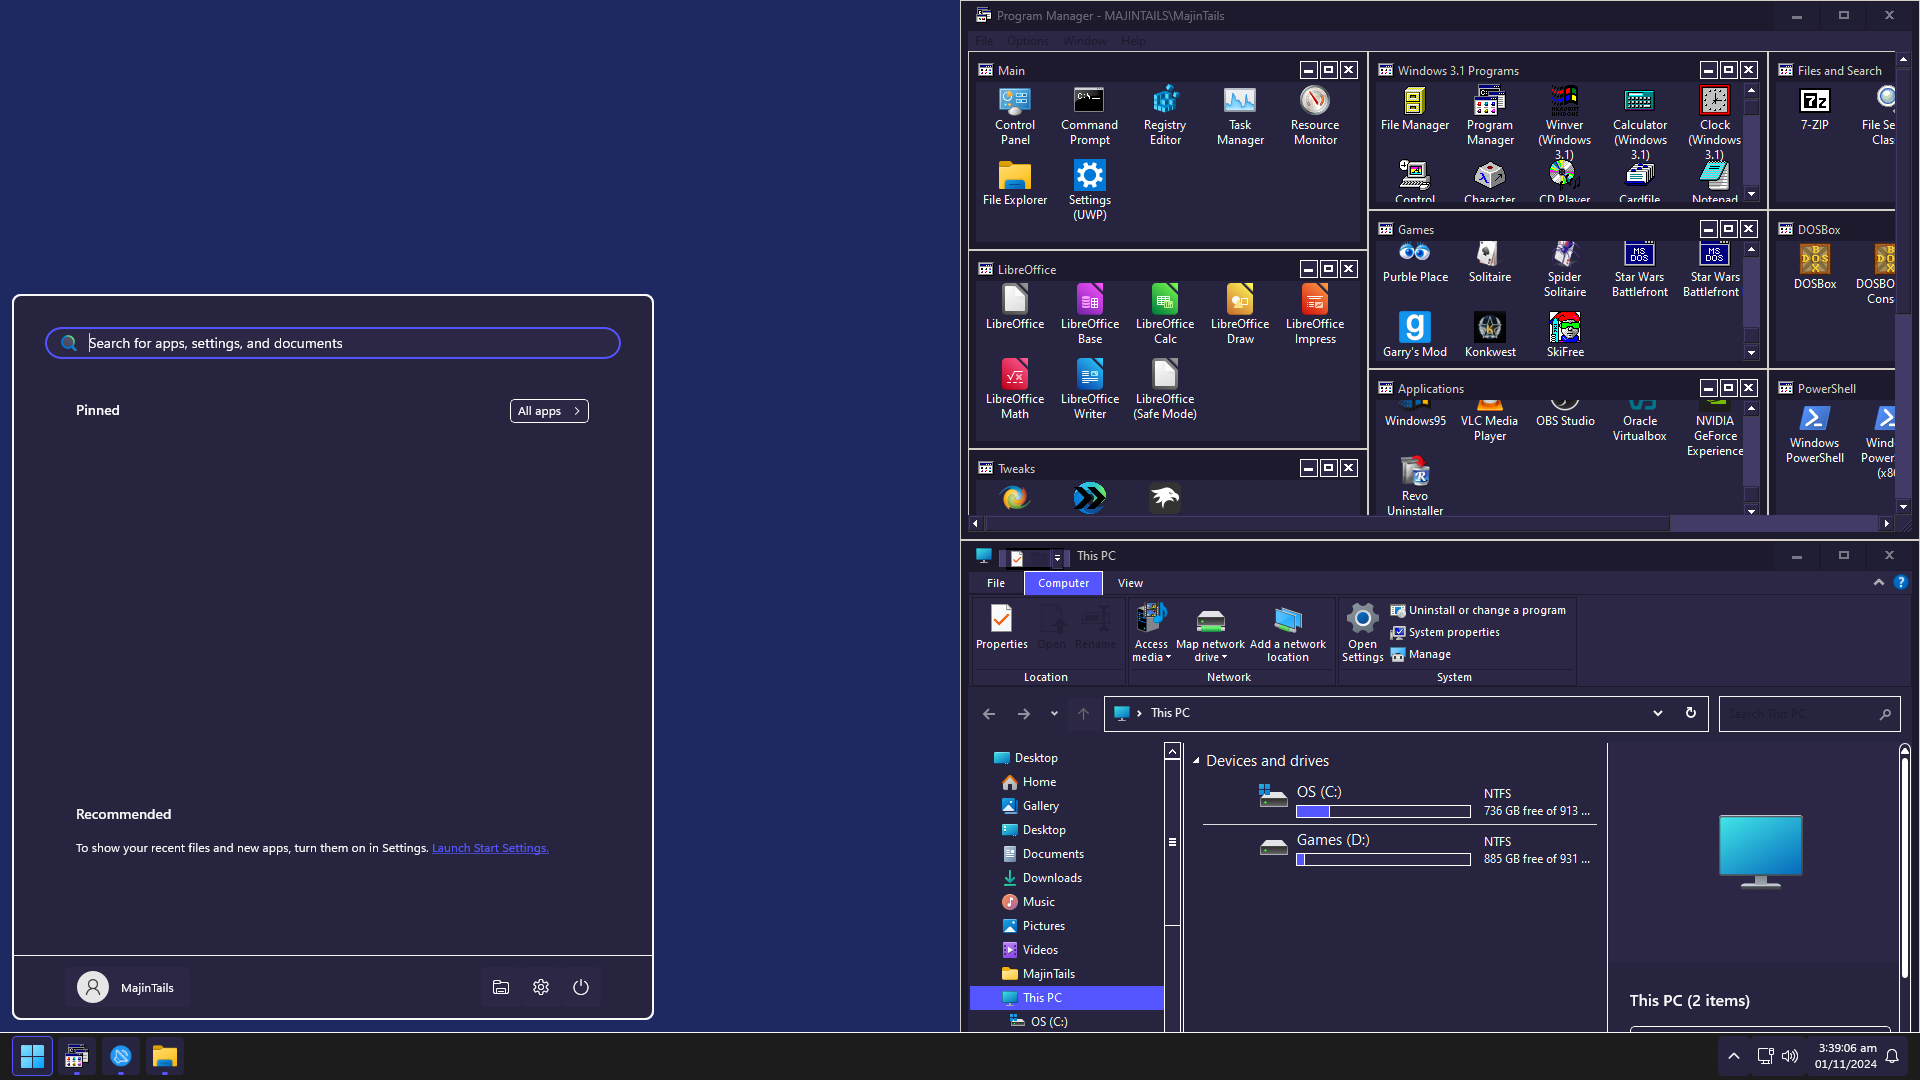Switch to Computer ribbon tab
The width and height of the screenshot is (1920, 1080).
click(x=1063, y=583)
